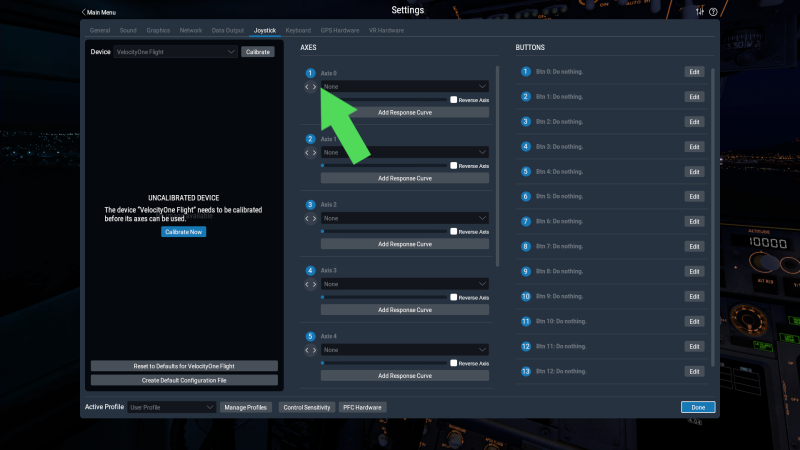This screenshot has height=450, width=800.
Task: Click the number 1 badge for Axis 0
Action: pos(310,73)
